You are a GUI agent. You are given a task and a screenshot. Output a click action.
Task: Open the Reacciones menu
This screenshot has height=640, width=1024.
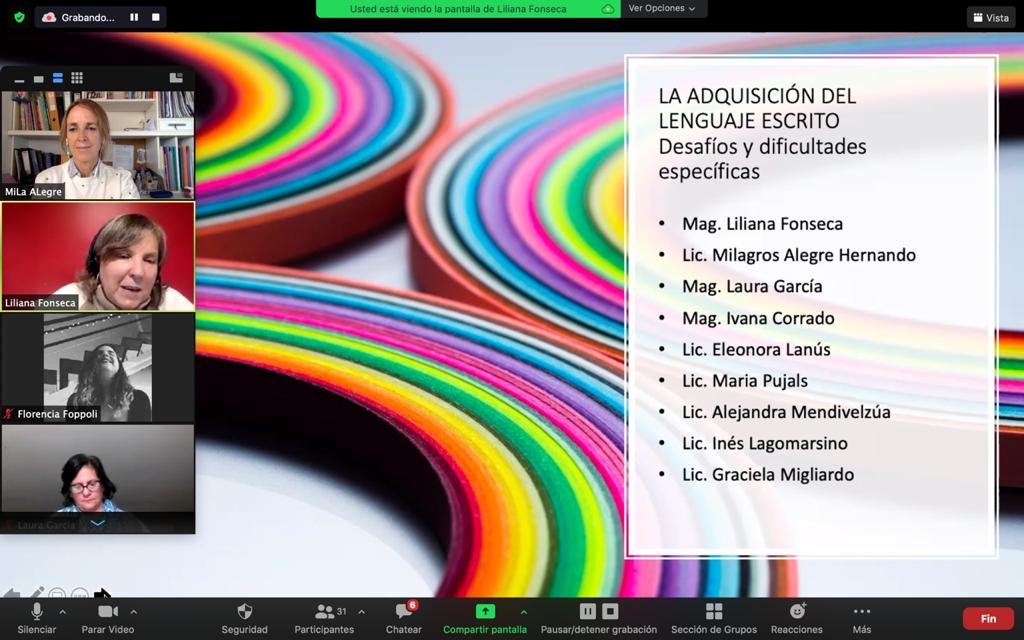(797, 618)
